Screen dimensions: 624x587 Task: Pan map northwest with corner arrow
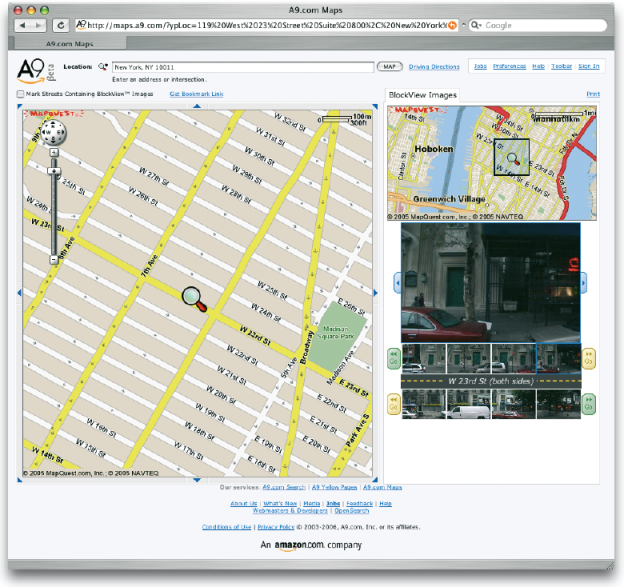point(20,106)
